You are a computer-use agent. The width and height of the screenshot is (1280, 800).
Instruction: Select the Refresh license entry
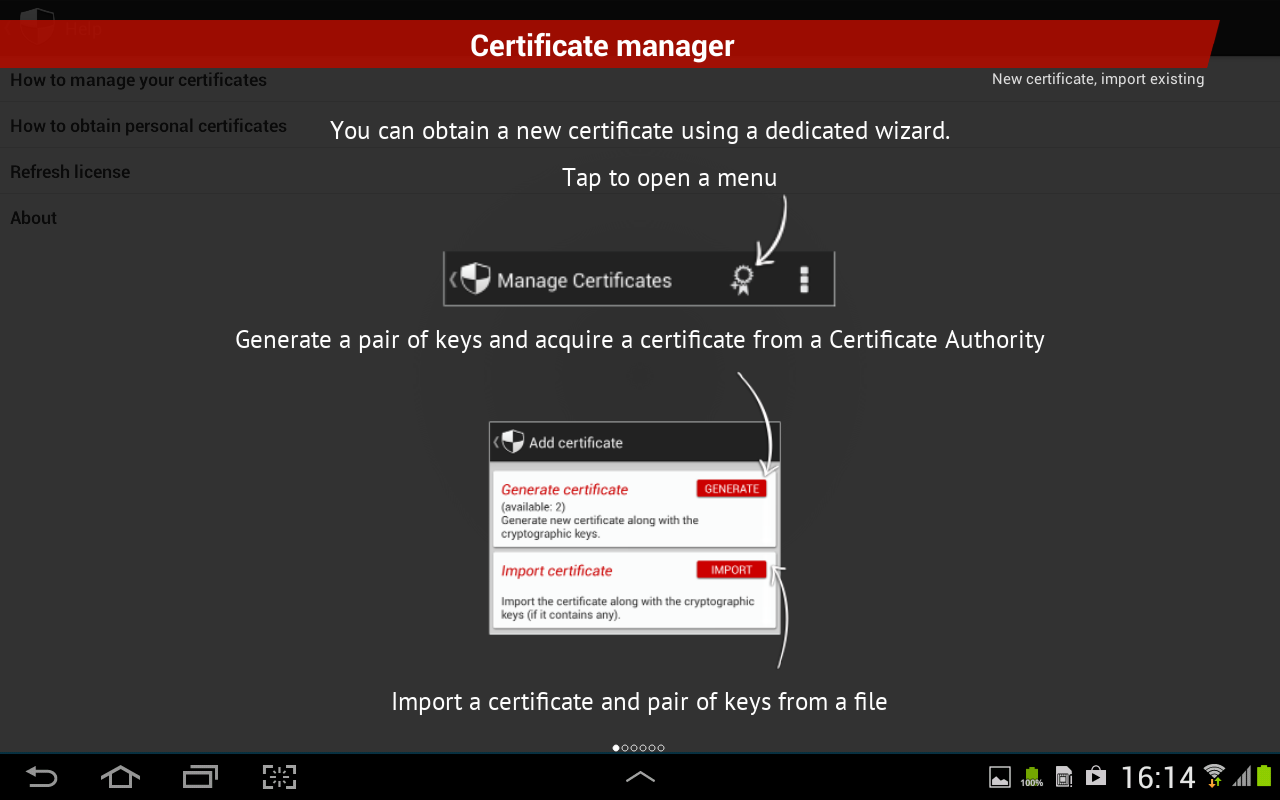(x=70, y=172)
